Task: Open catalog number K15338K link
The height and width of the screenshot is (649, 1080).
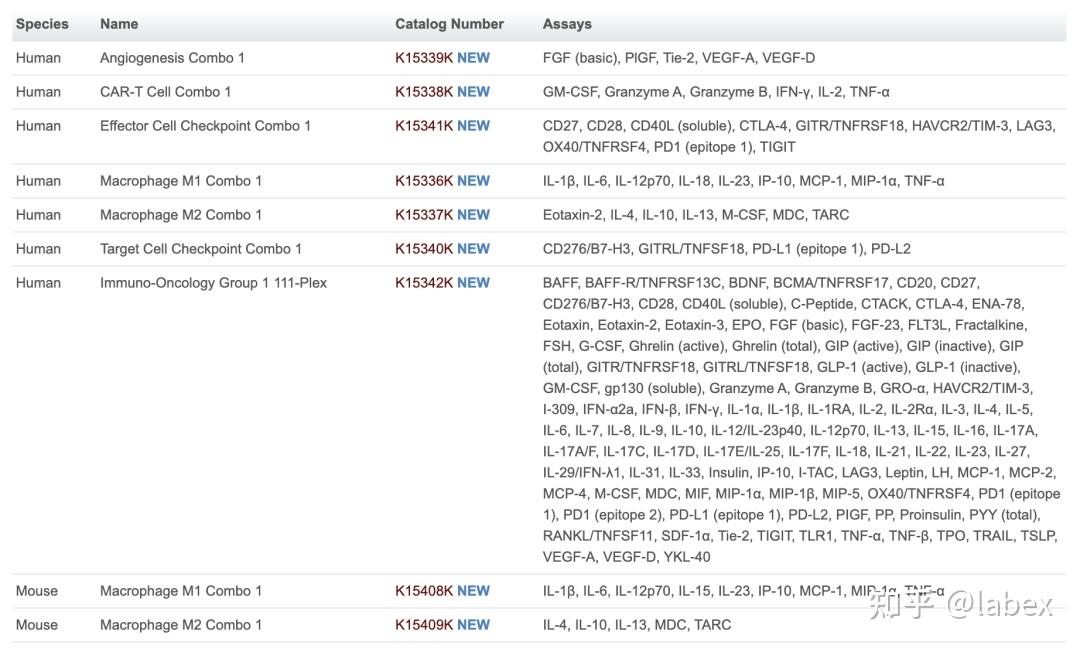Action: point(424,92)
